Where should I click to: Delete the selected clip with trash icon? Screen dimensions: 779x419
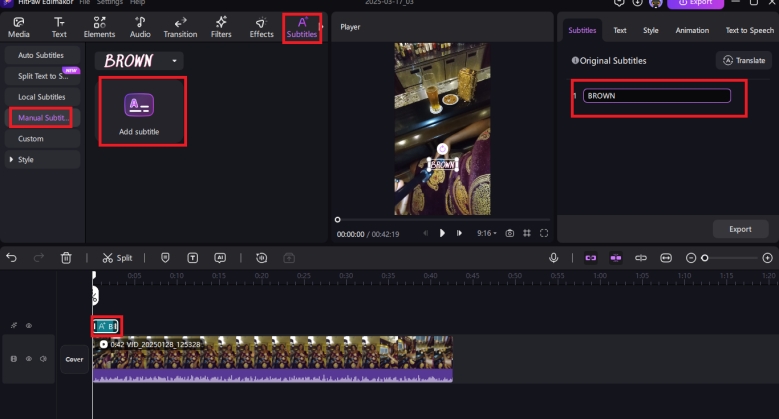click(66, 257)
